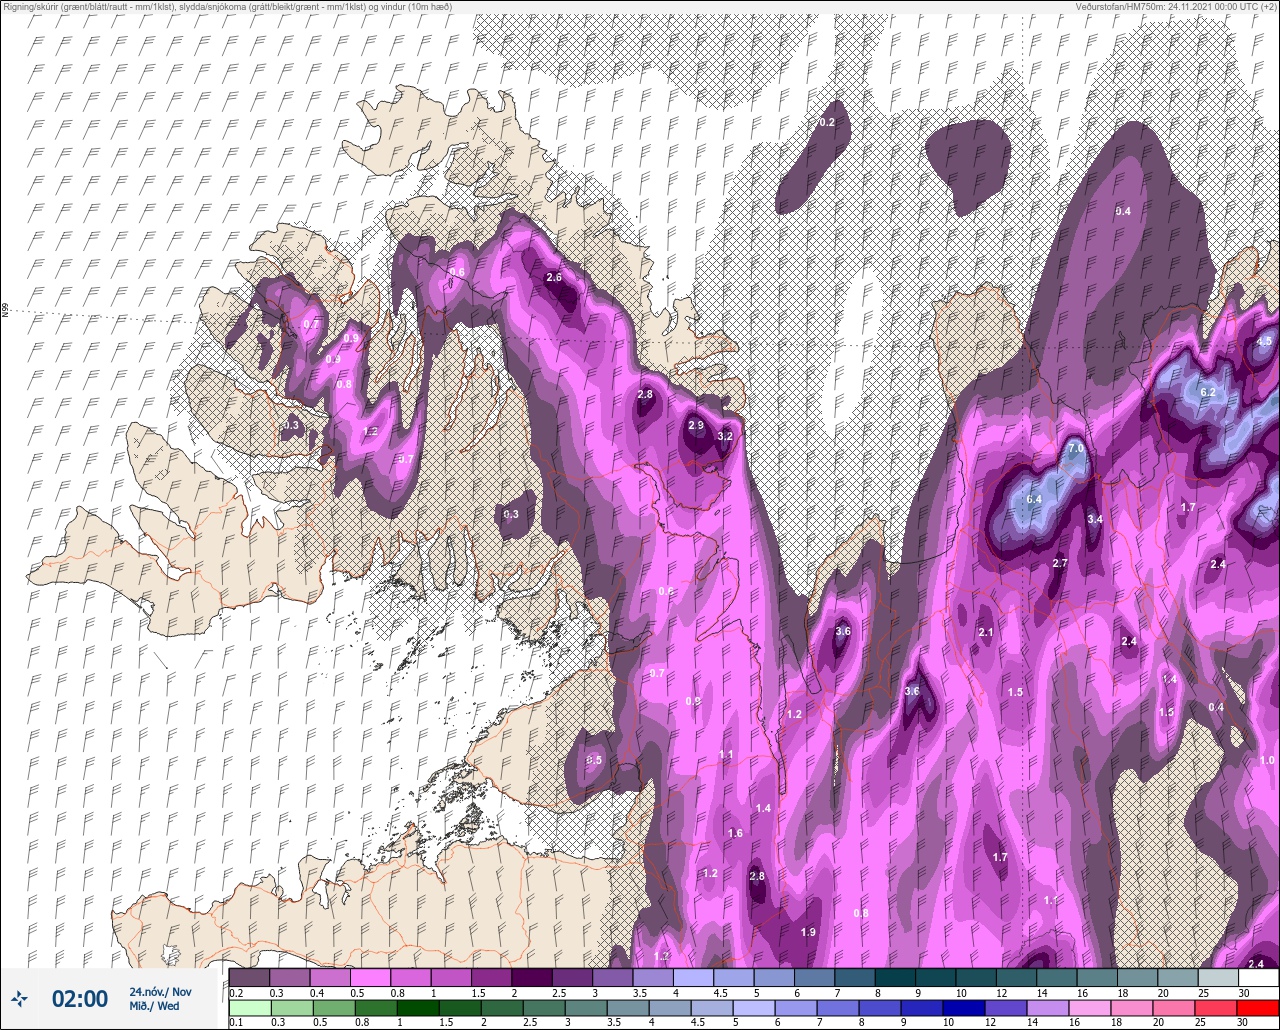1280x1030 pixels.
Task: Click the 7.0 precipitation value on map
Action: click(1076, 449)
